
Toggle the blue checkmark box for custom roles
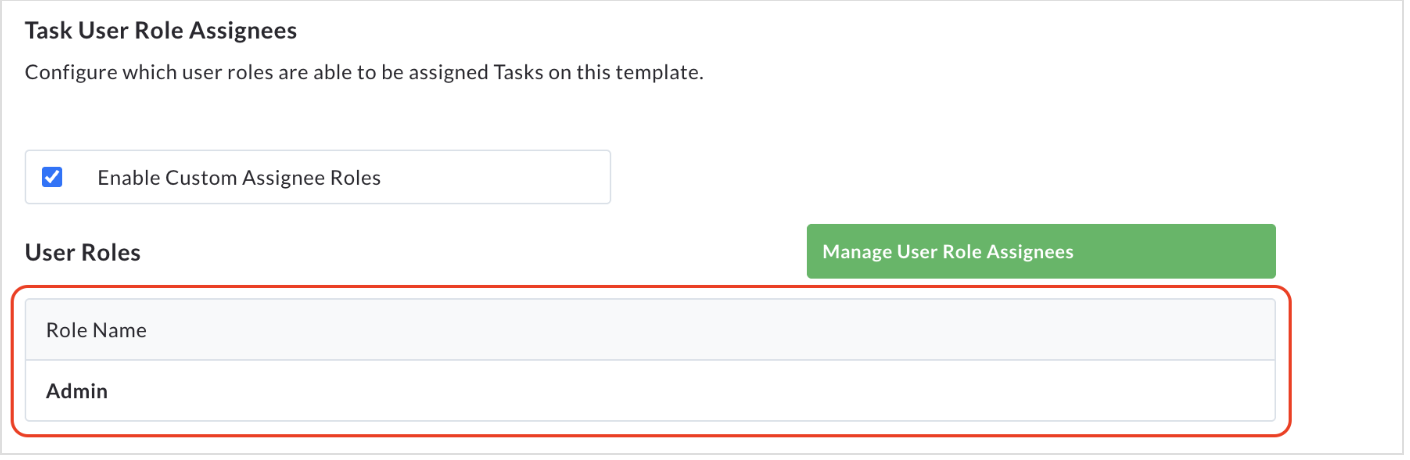(52, 178)
